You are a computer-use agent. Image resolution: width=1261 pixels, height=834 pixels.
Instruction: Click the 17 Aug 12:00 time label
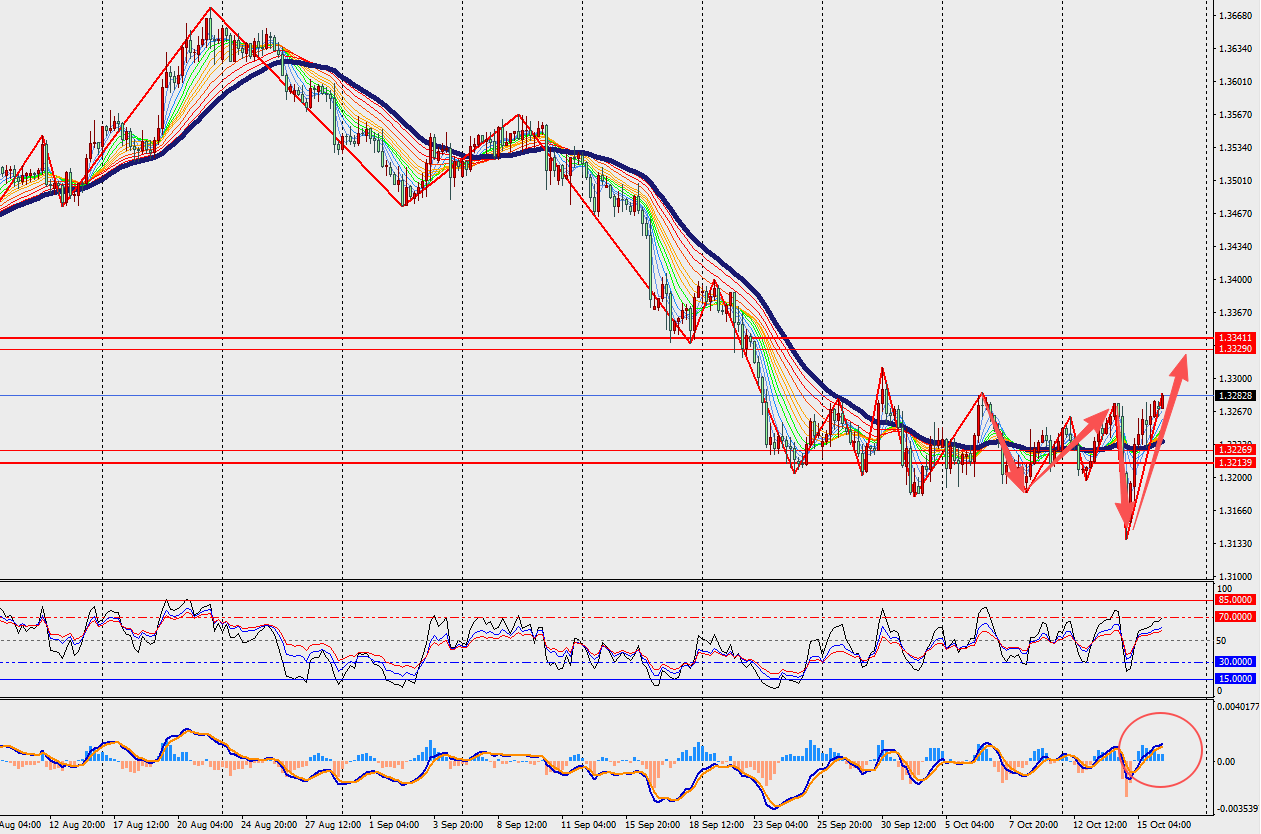(139, 825)
